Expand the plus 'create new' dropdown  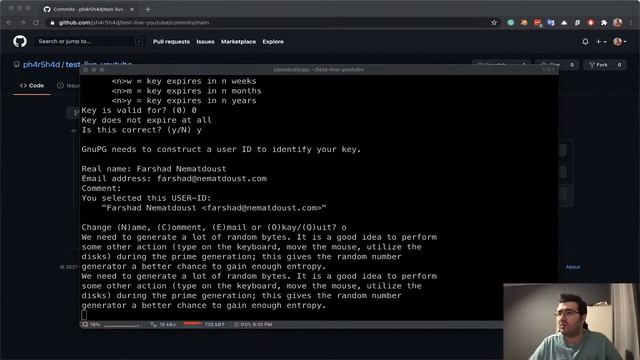[x=601, y=42]
